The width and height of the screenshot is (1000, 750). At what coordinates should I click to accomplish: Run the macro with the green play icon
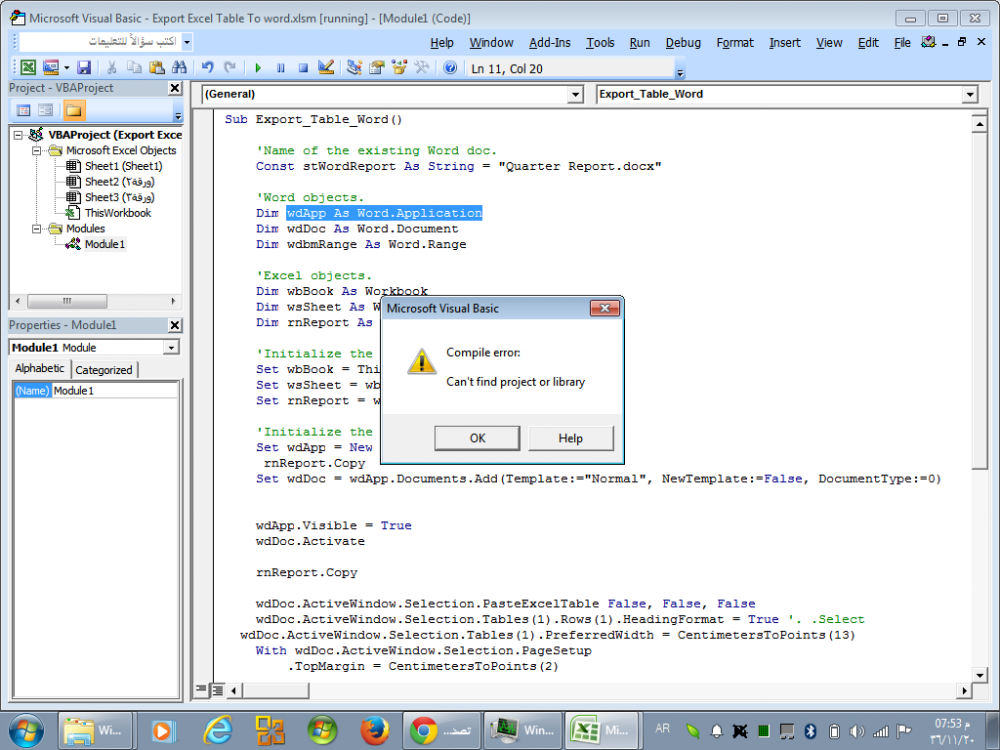(x=258, y=68)
